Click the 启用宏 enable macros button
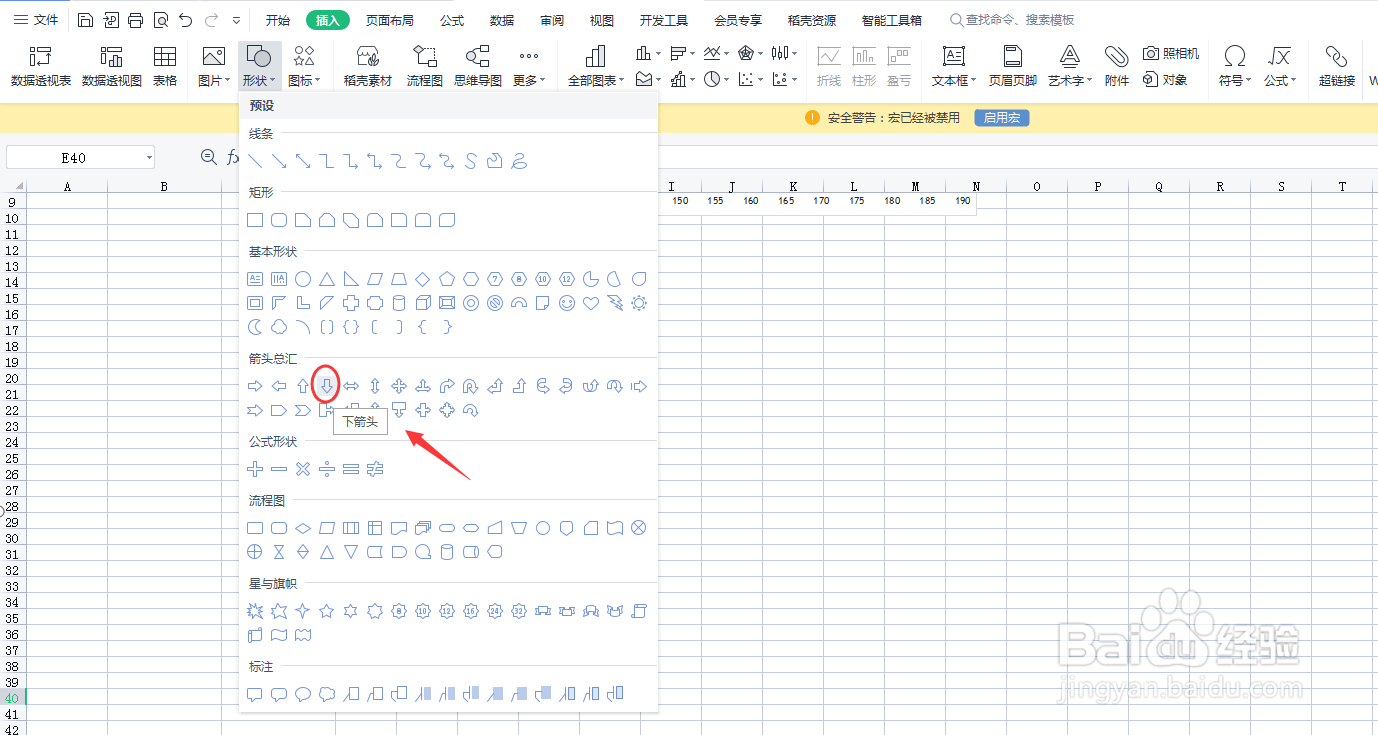The width and height of the screenshot is (1378, 735). point(1001,118)
